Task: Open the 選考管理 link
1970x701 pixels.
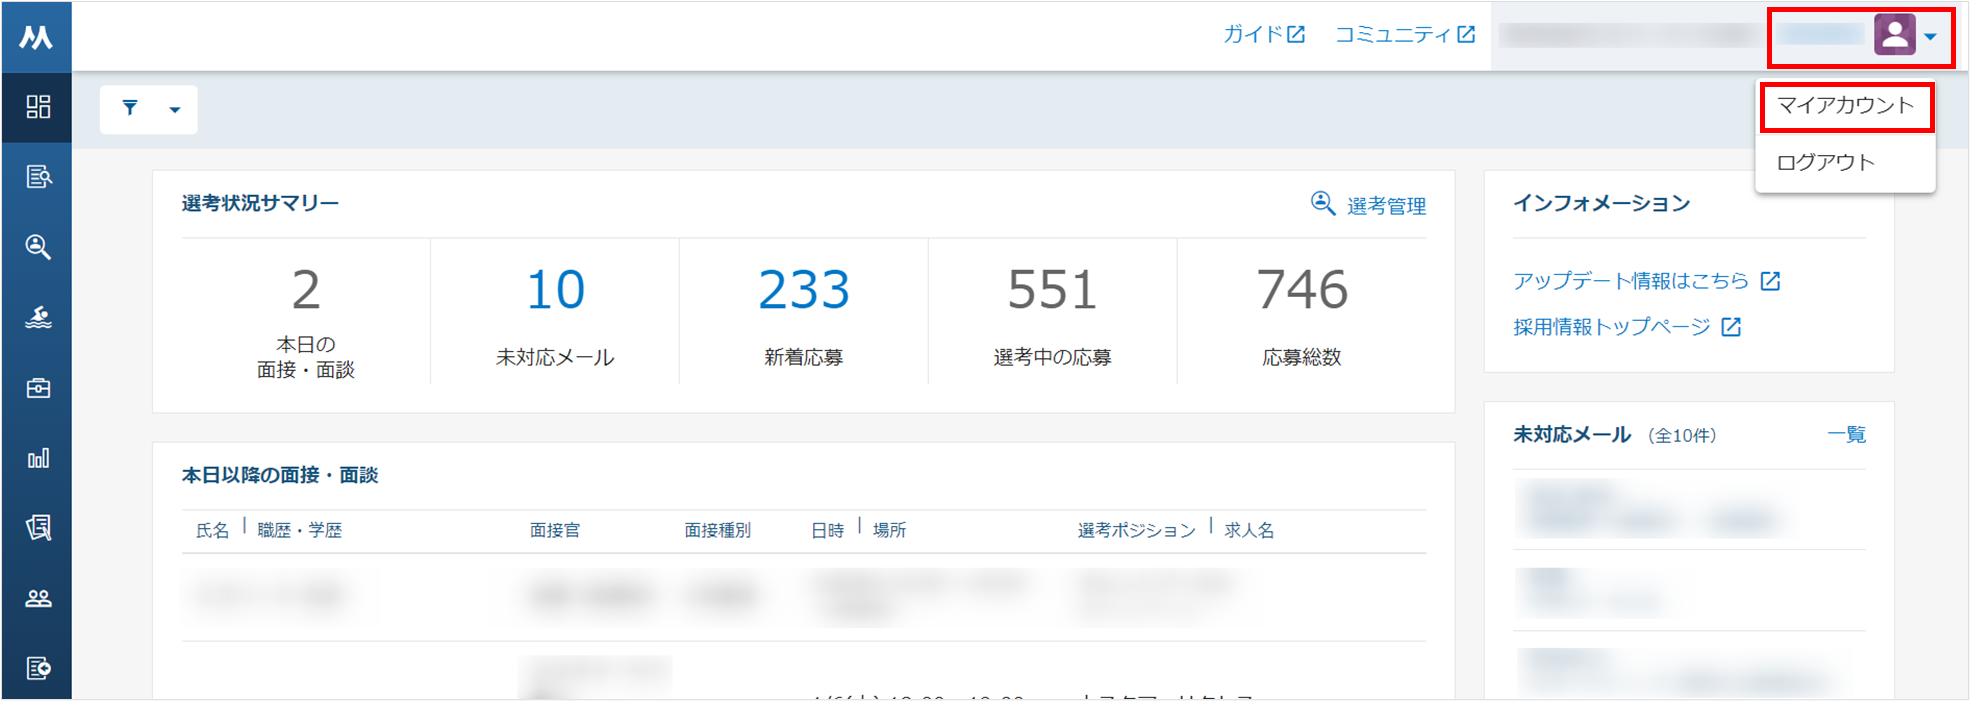Action: pyautogui.click(x=1386, y=206)
